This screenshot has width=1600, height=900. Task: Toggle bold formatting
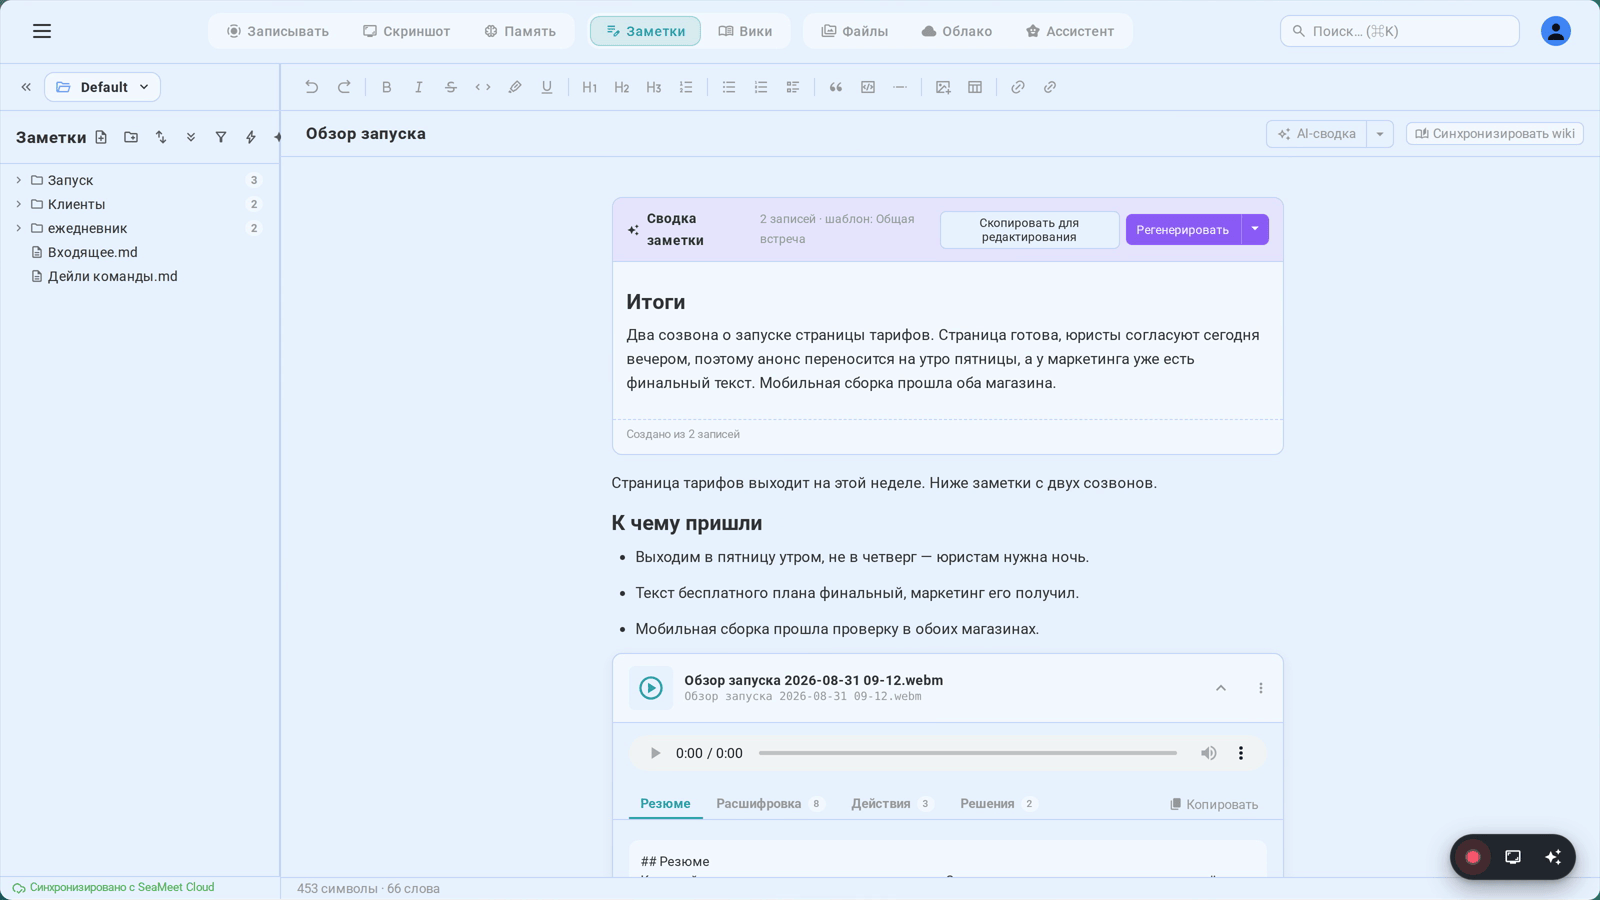coord(387,87)
